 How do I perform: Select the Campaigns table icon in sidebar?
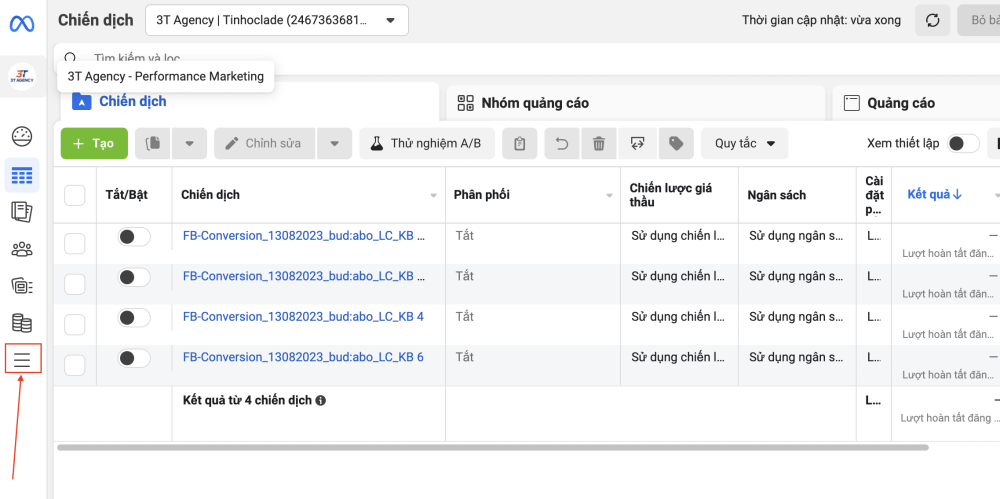pos(22,175)
